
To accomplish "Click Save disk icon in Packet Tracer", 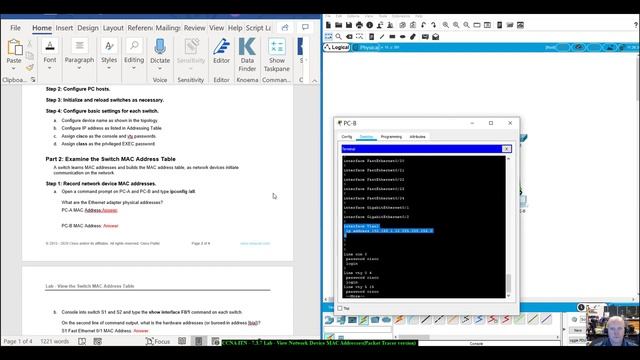I will [349, 25].
